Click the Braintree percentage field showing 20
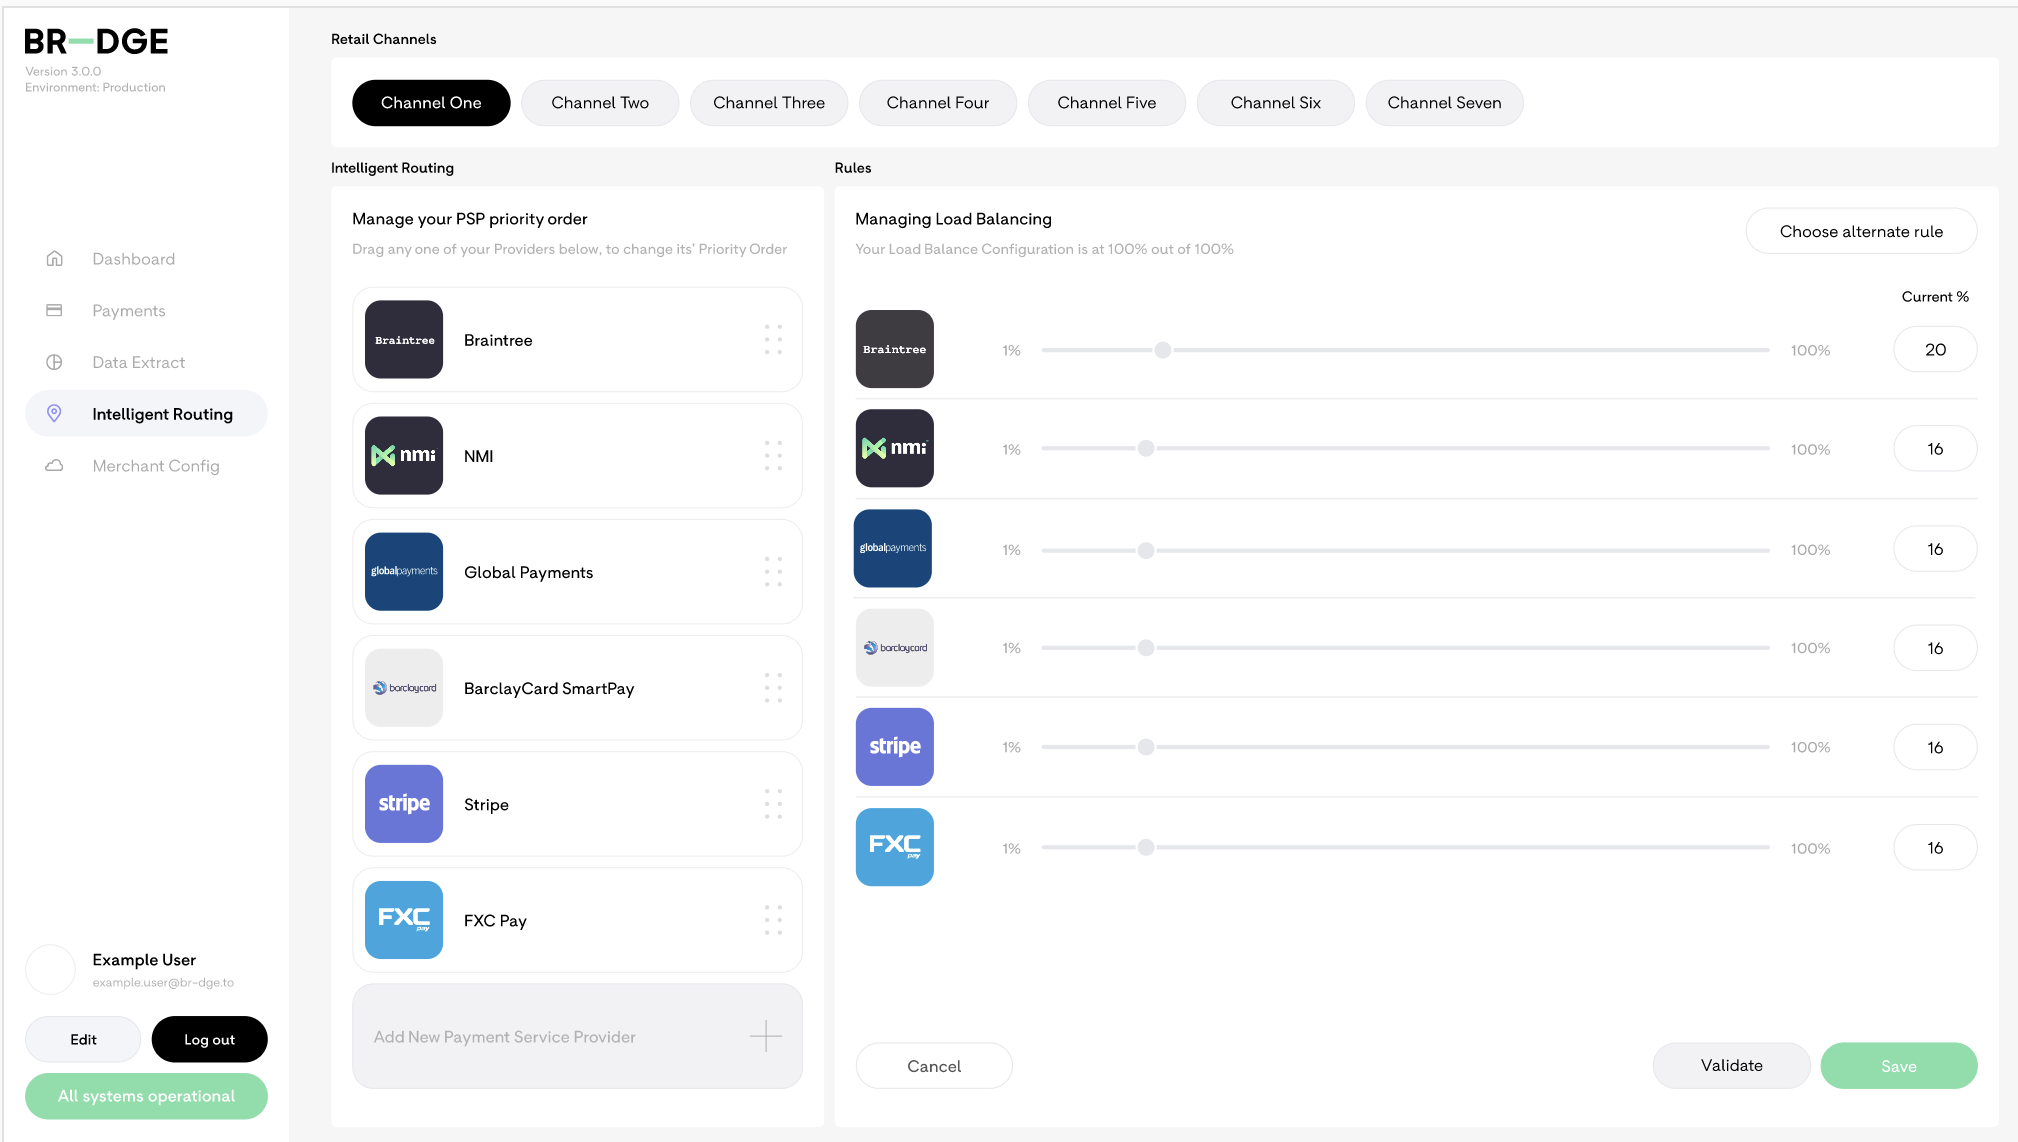This screenshot has height=1142, width=2018. [x=1935, y=349]
